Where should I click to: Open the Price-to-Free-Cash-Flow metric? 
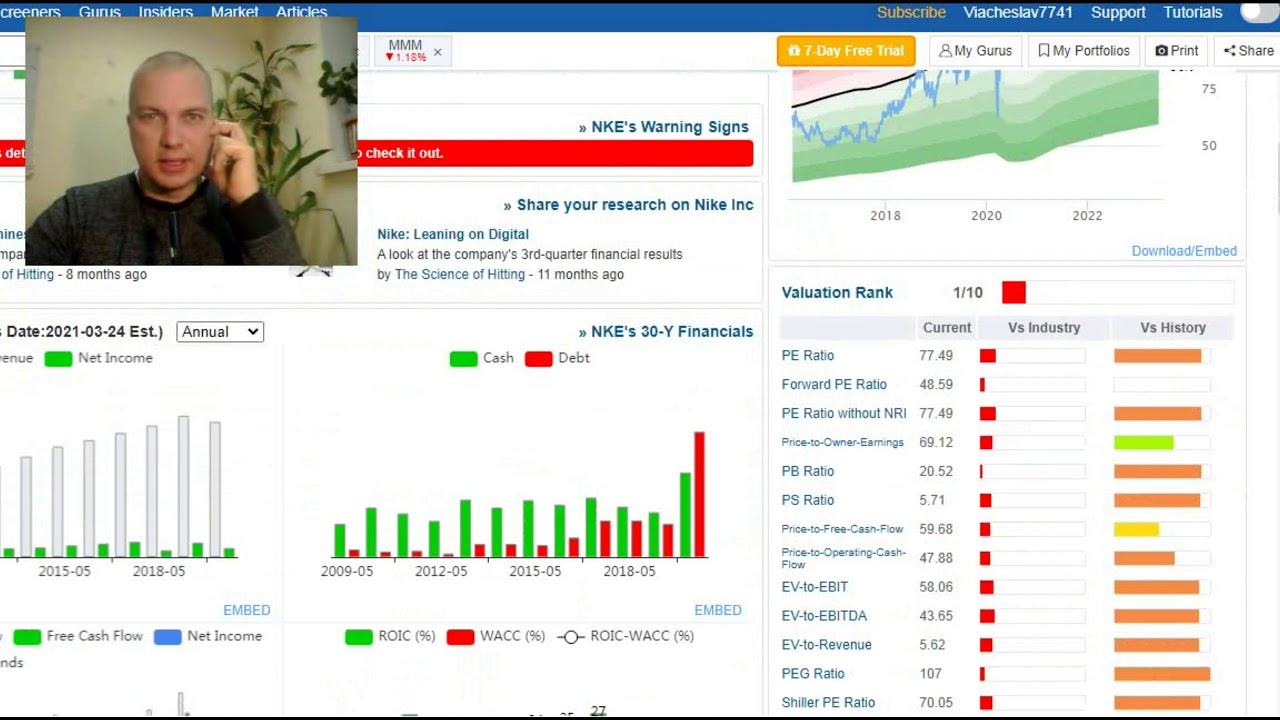pyautogui.click(x=843, y=529)
